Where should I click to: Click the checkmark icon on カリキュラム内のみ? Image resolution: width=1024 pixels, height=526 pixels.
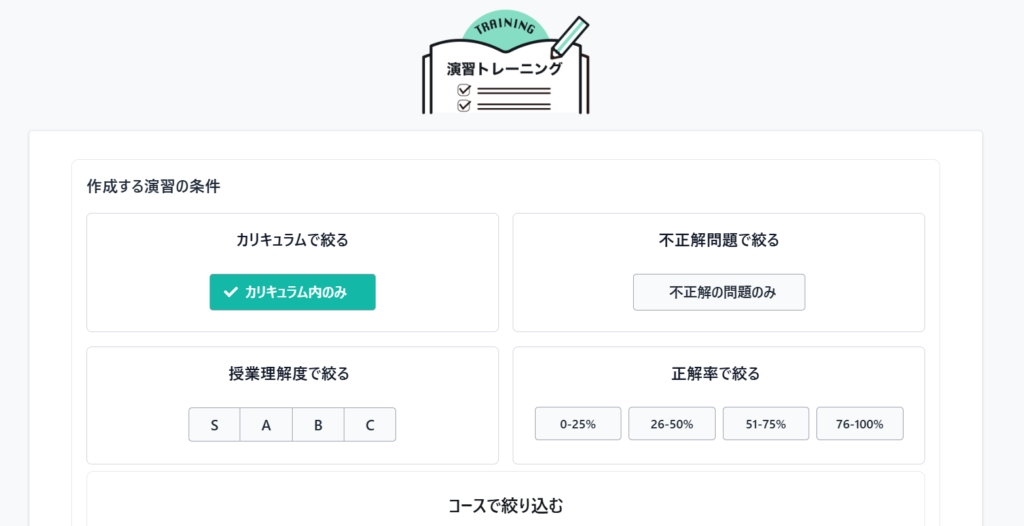click(x=231, y=292)
